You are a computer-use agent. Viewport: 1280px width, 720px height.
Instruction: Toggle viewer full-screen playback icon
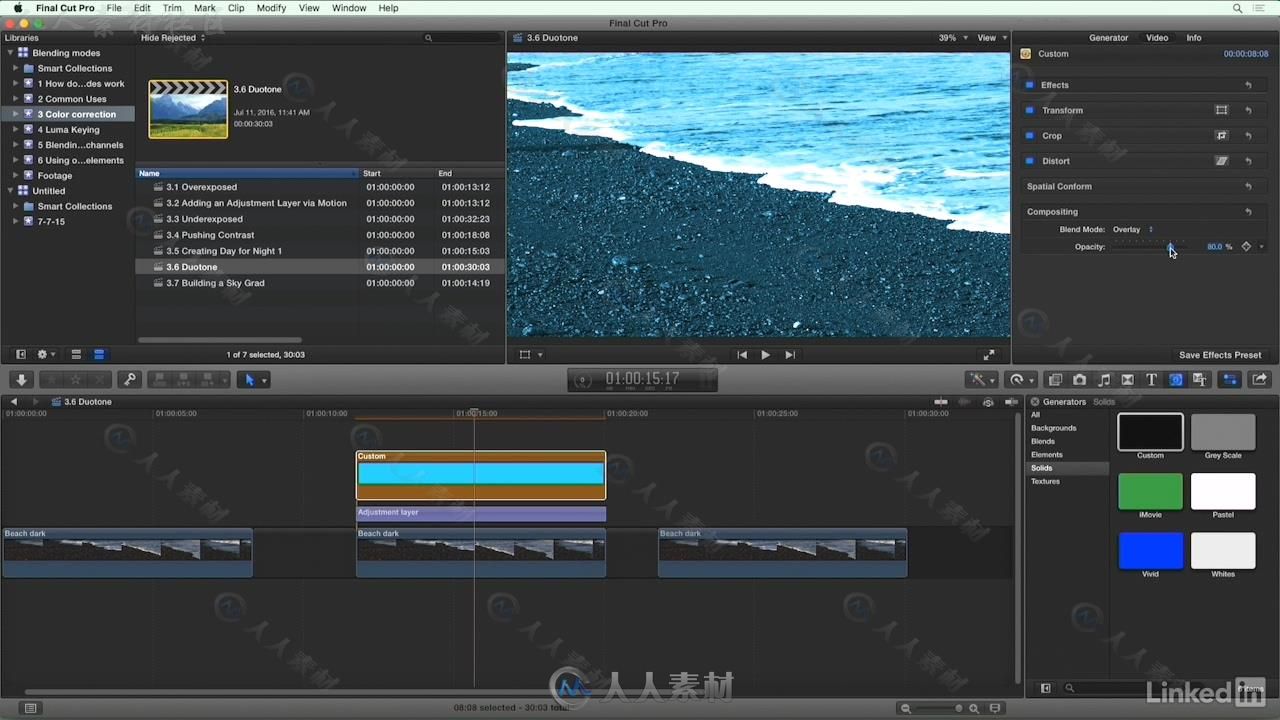tap(989, 355)
